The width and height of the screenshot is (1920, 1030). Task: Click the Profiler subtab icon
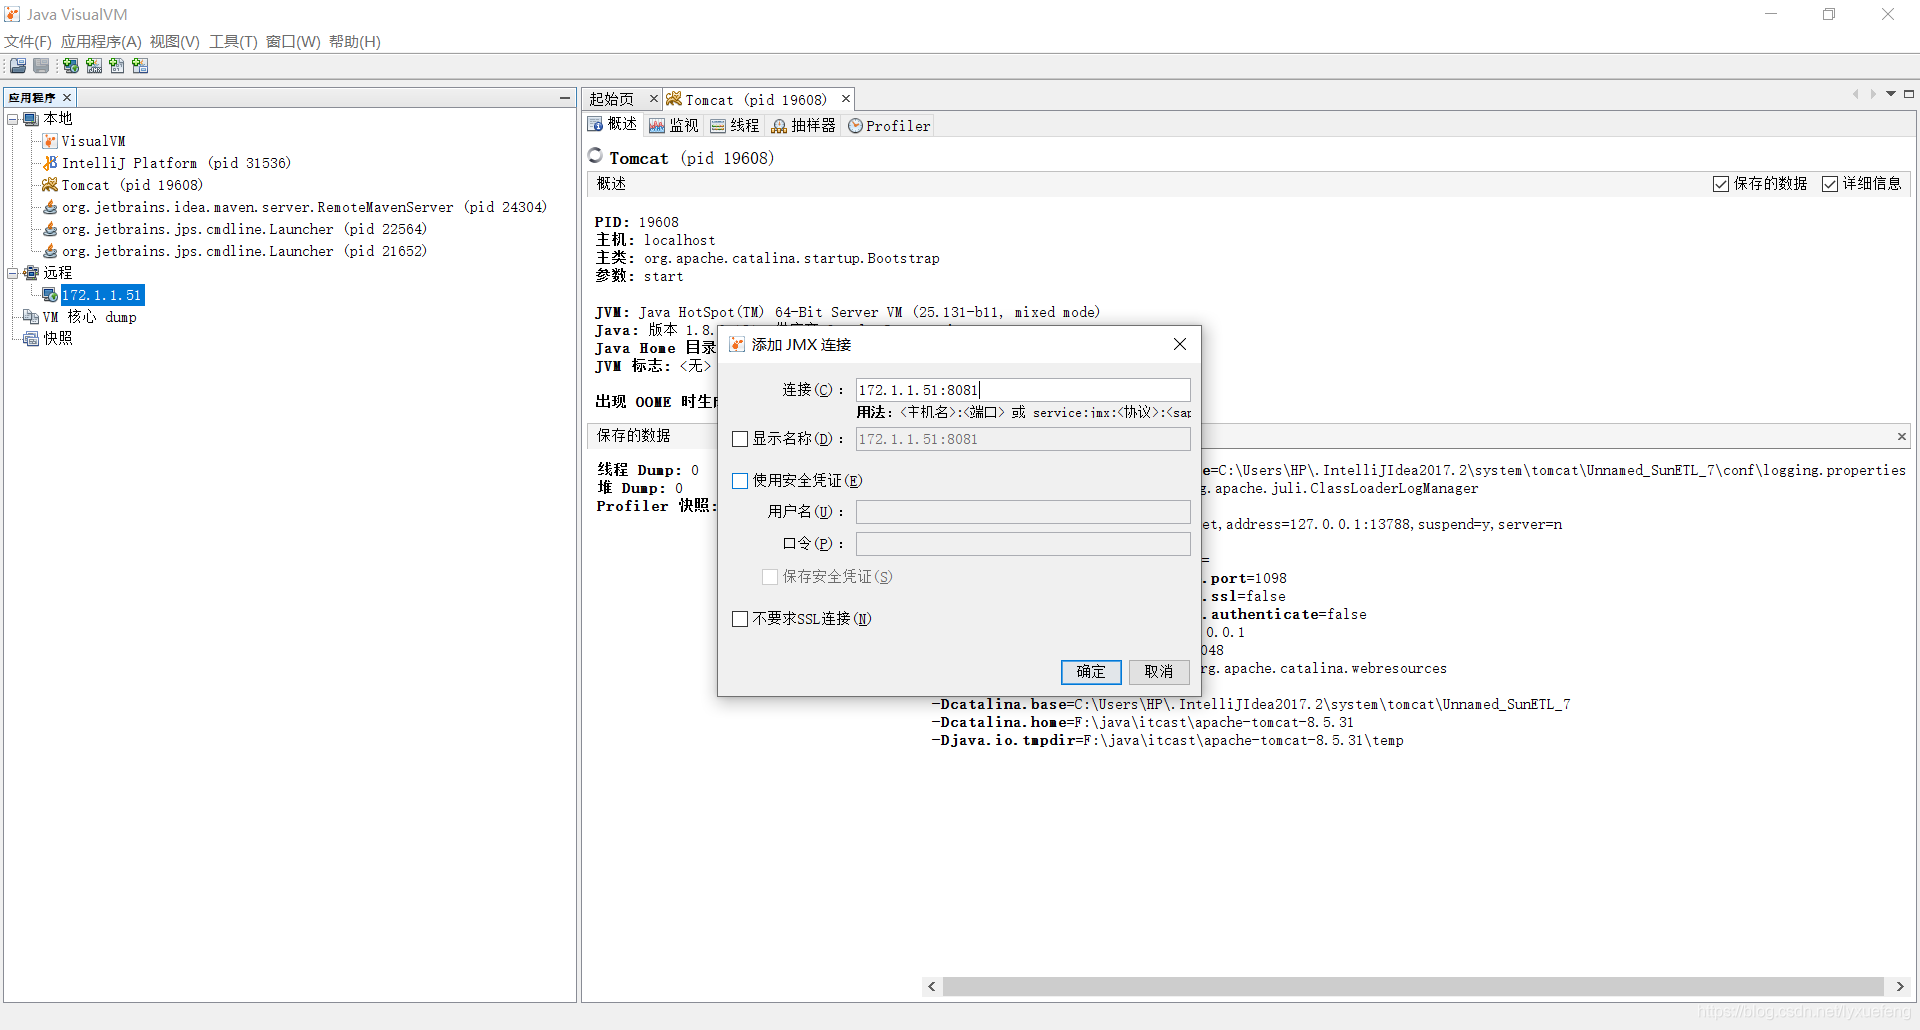tap(855, 126)
